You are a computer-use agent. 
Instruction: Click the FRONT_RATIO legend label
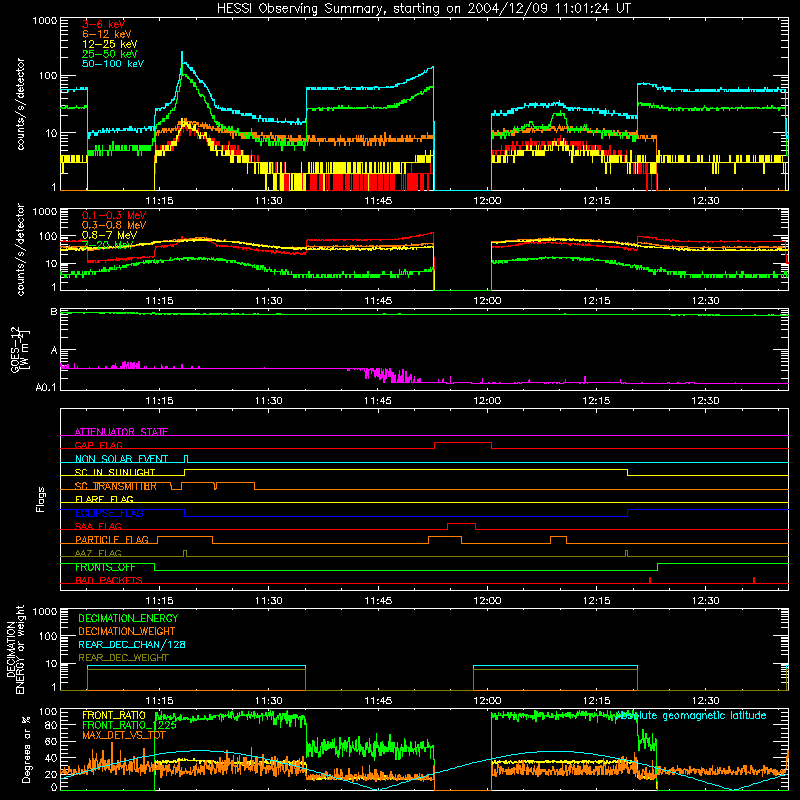(x=114, y=715)
